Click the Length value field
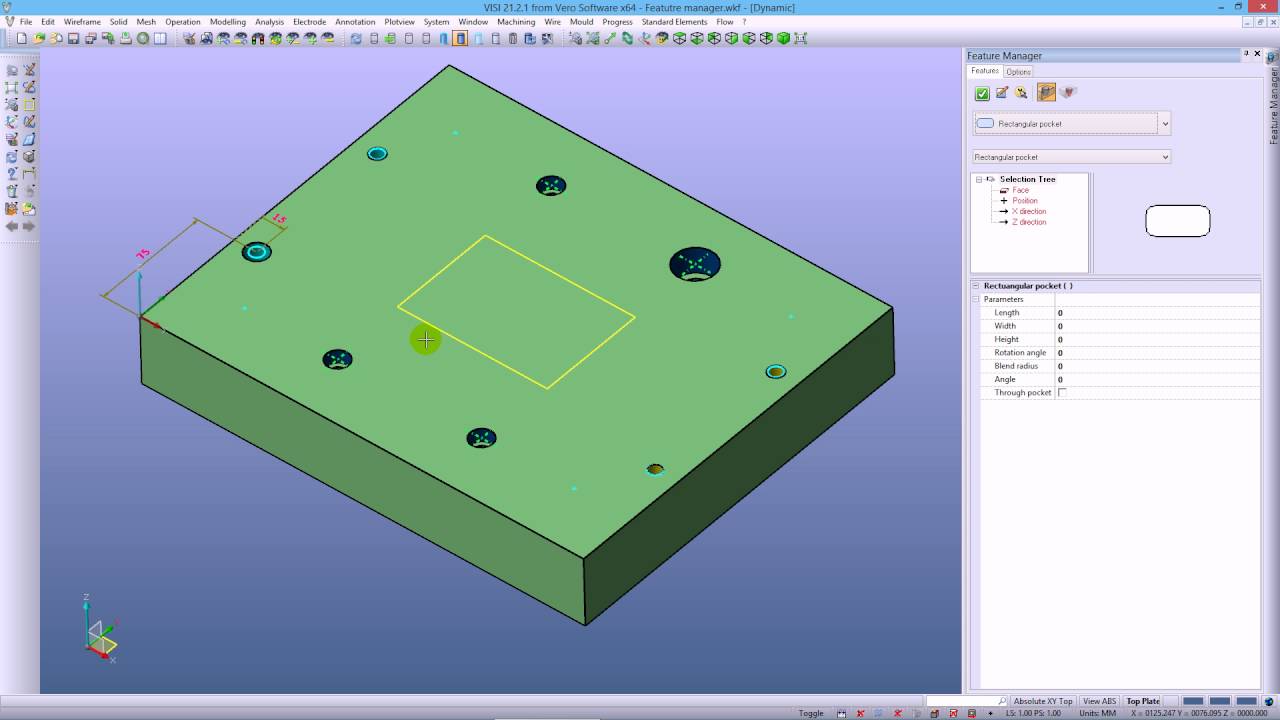 pos(1158,313)
